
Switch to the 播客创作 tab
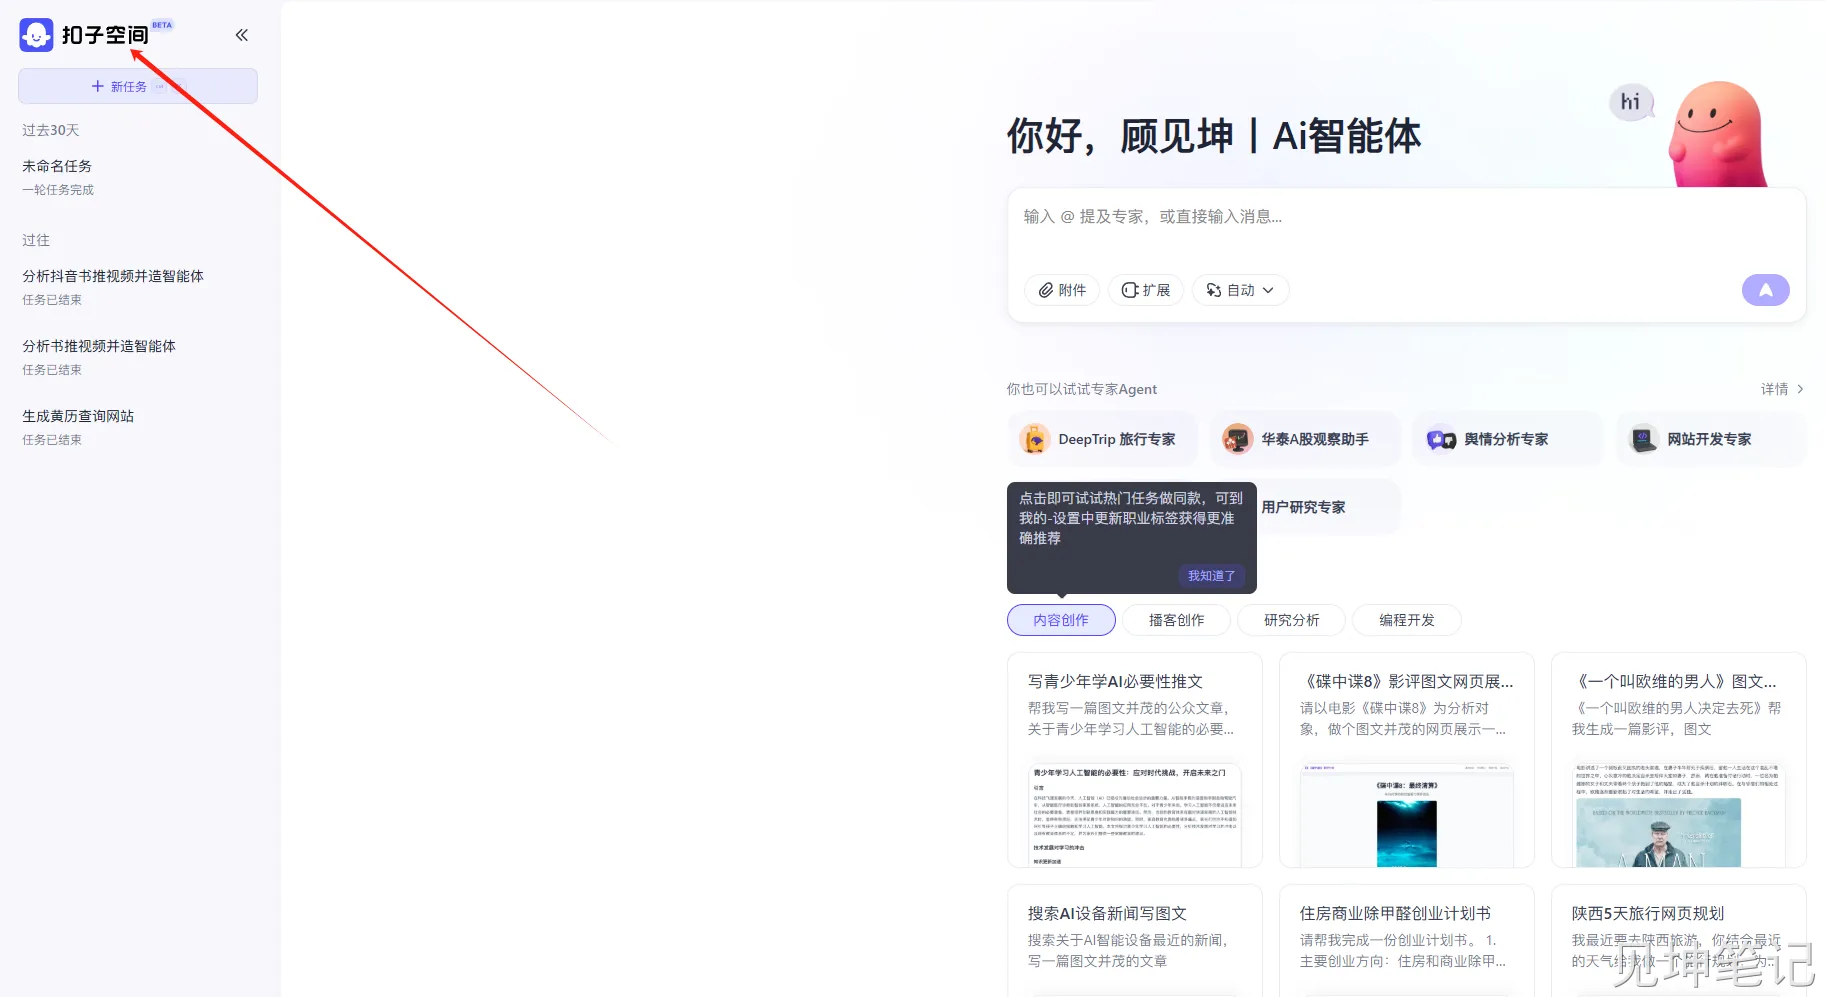pos(1176,620)
